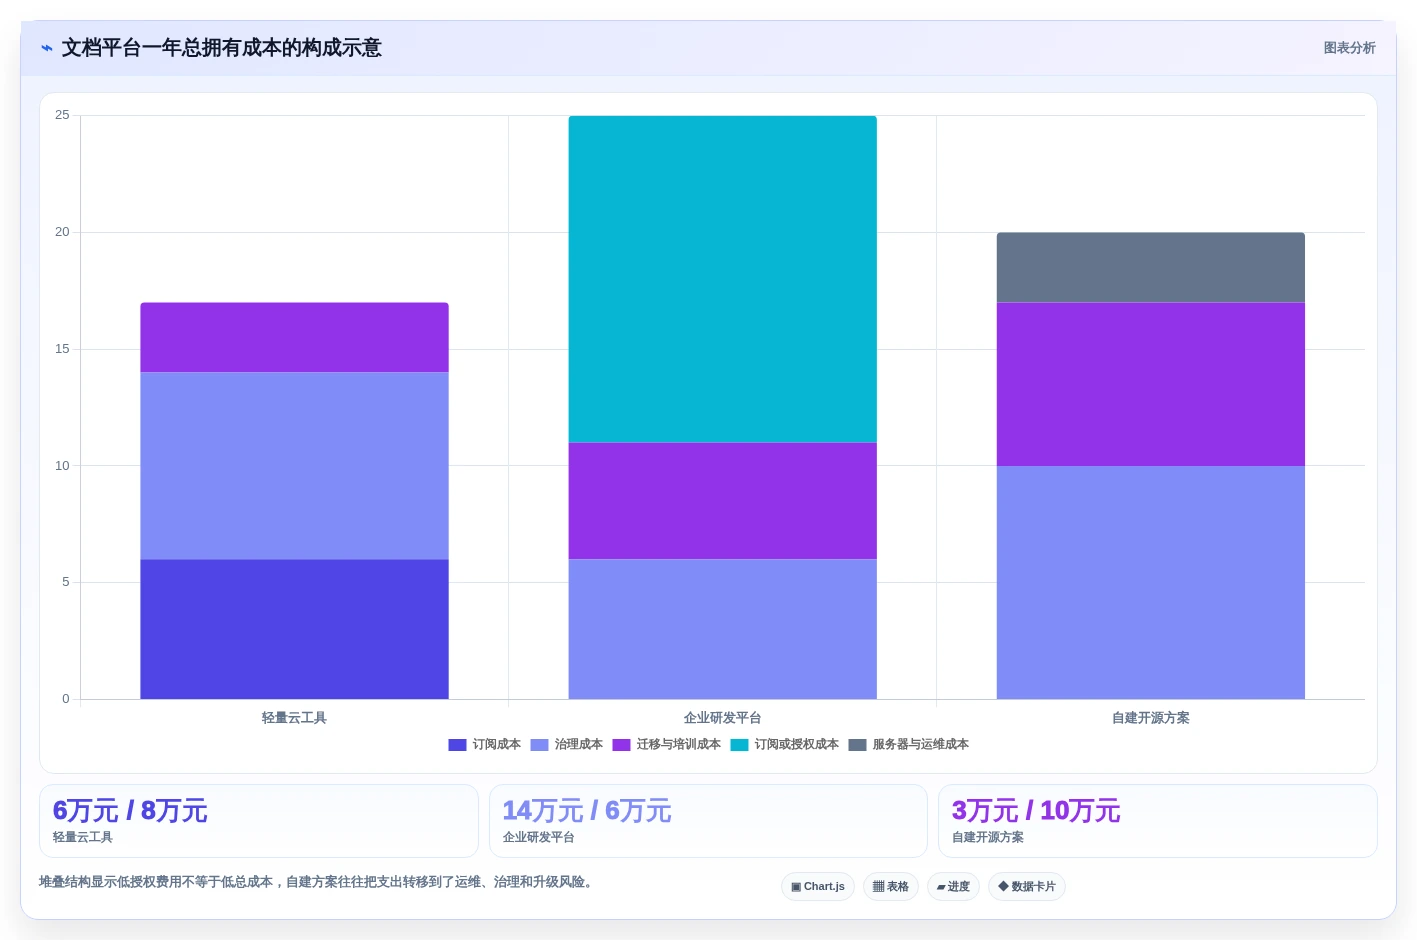Click the 自建开源方案 x-axis label

[x=1151, y=718]
